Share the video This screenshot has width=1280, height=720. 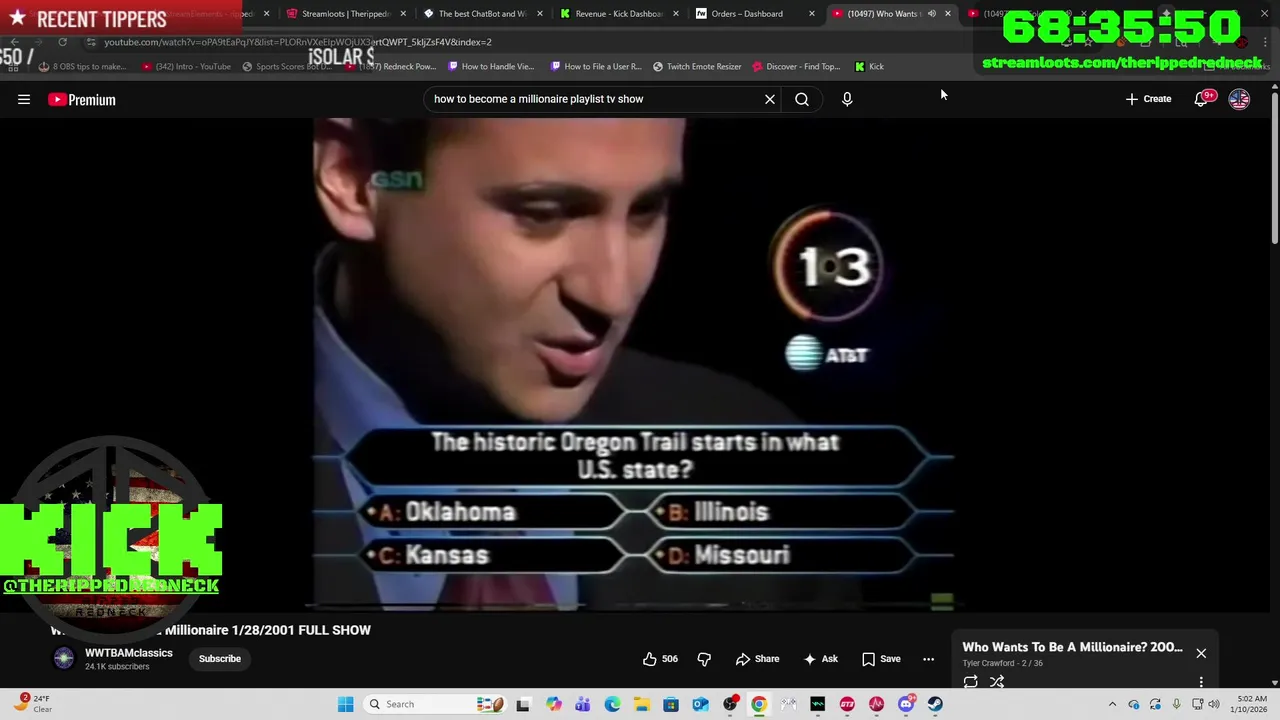pos(757,659)
